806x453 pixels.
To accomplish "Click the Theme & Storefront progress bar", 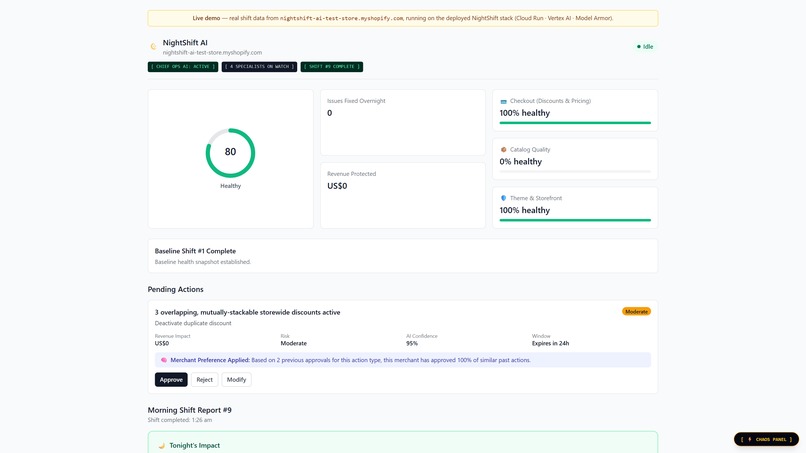I will pyautogui.click(x=575, y=220).
